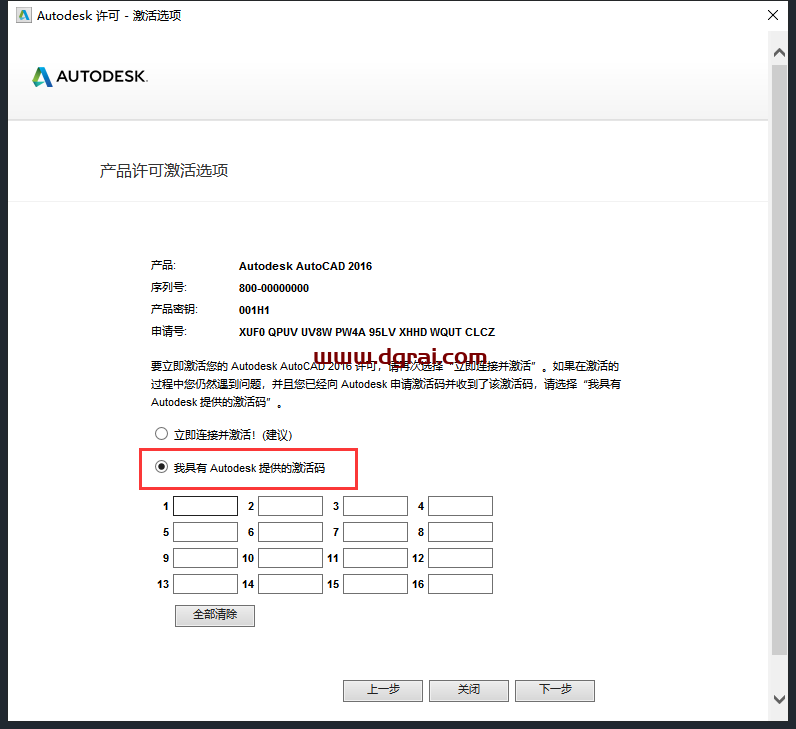Select 我具有 Autodesk 提供的激活码 radio option
The width and height of the screenshot is (796, 729).
point(161,467)
